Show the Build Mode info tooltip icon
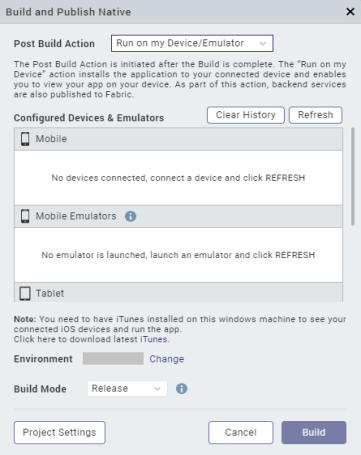Image resolution: width=361 pixels, height=455 pixels. coord(181,388)
